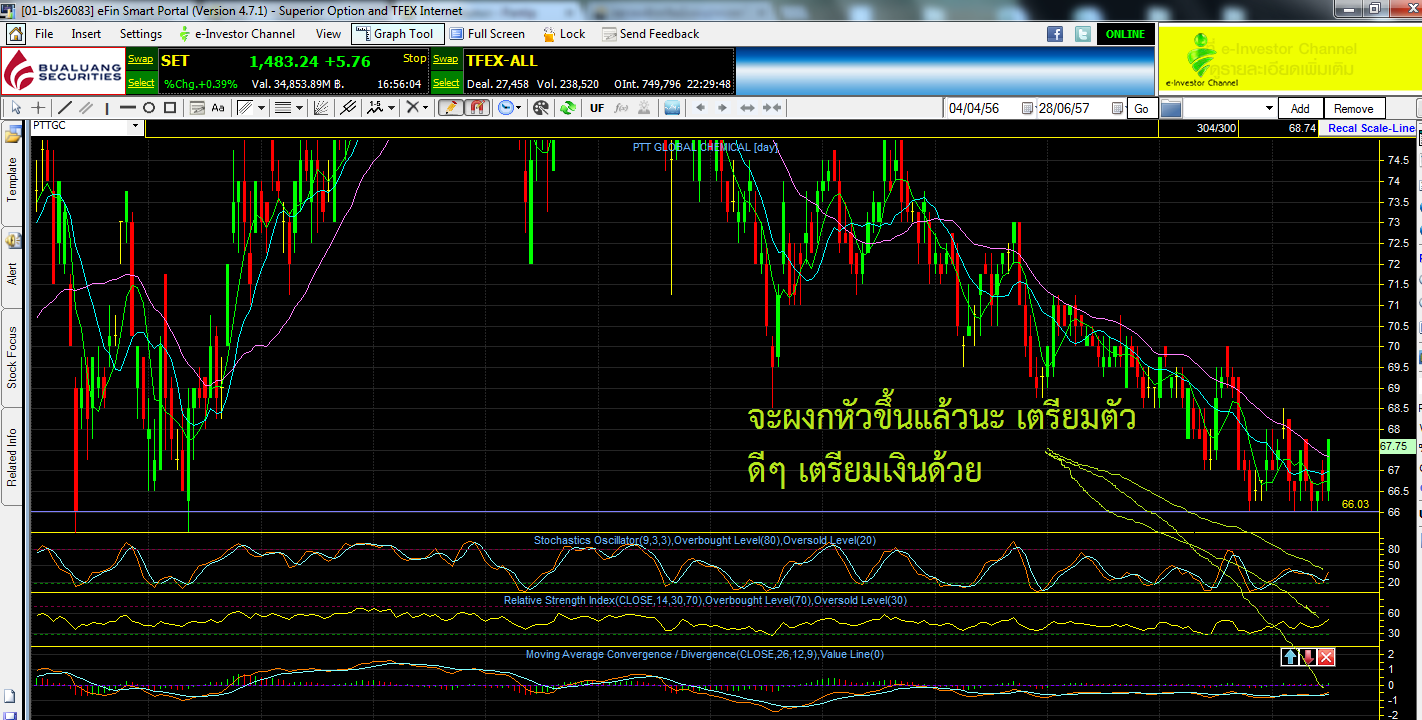Viewport: 1422px width, 720px height.
Task: Click the expand horizontal arrows icon
Action: [747, 108]
